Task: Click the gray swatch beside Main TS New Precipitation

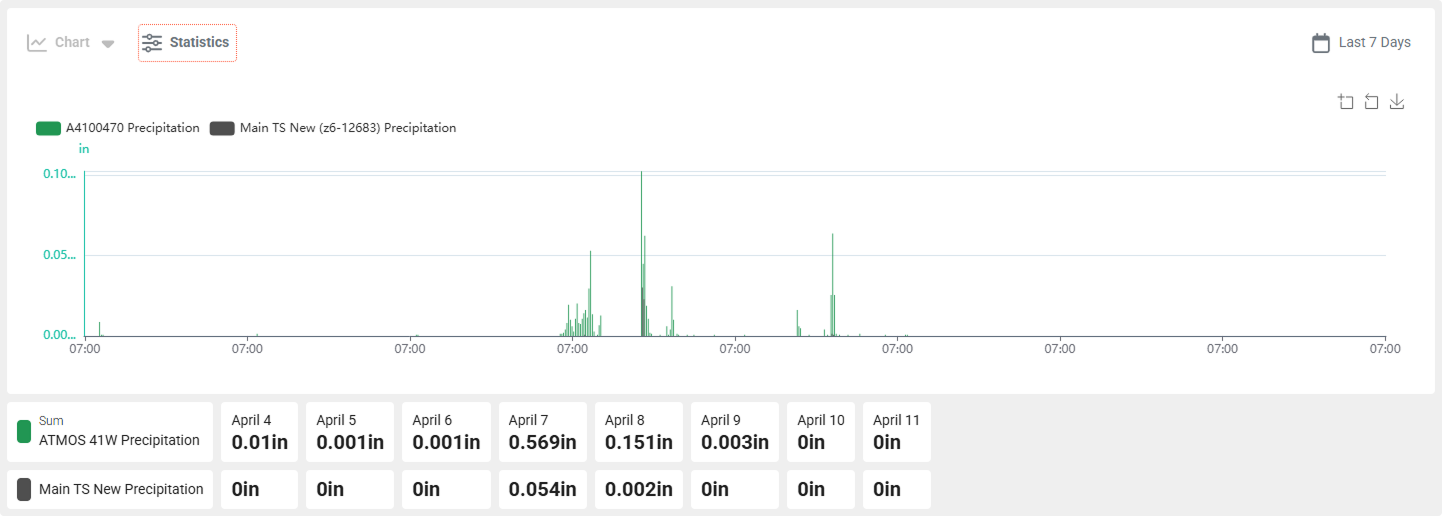Action: click(x=25, y=490)
